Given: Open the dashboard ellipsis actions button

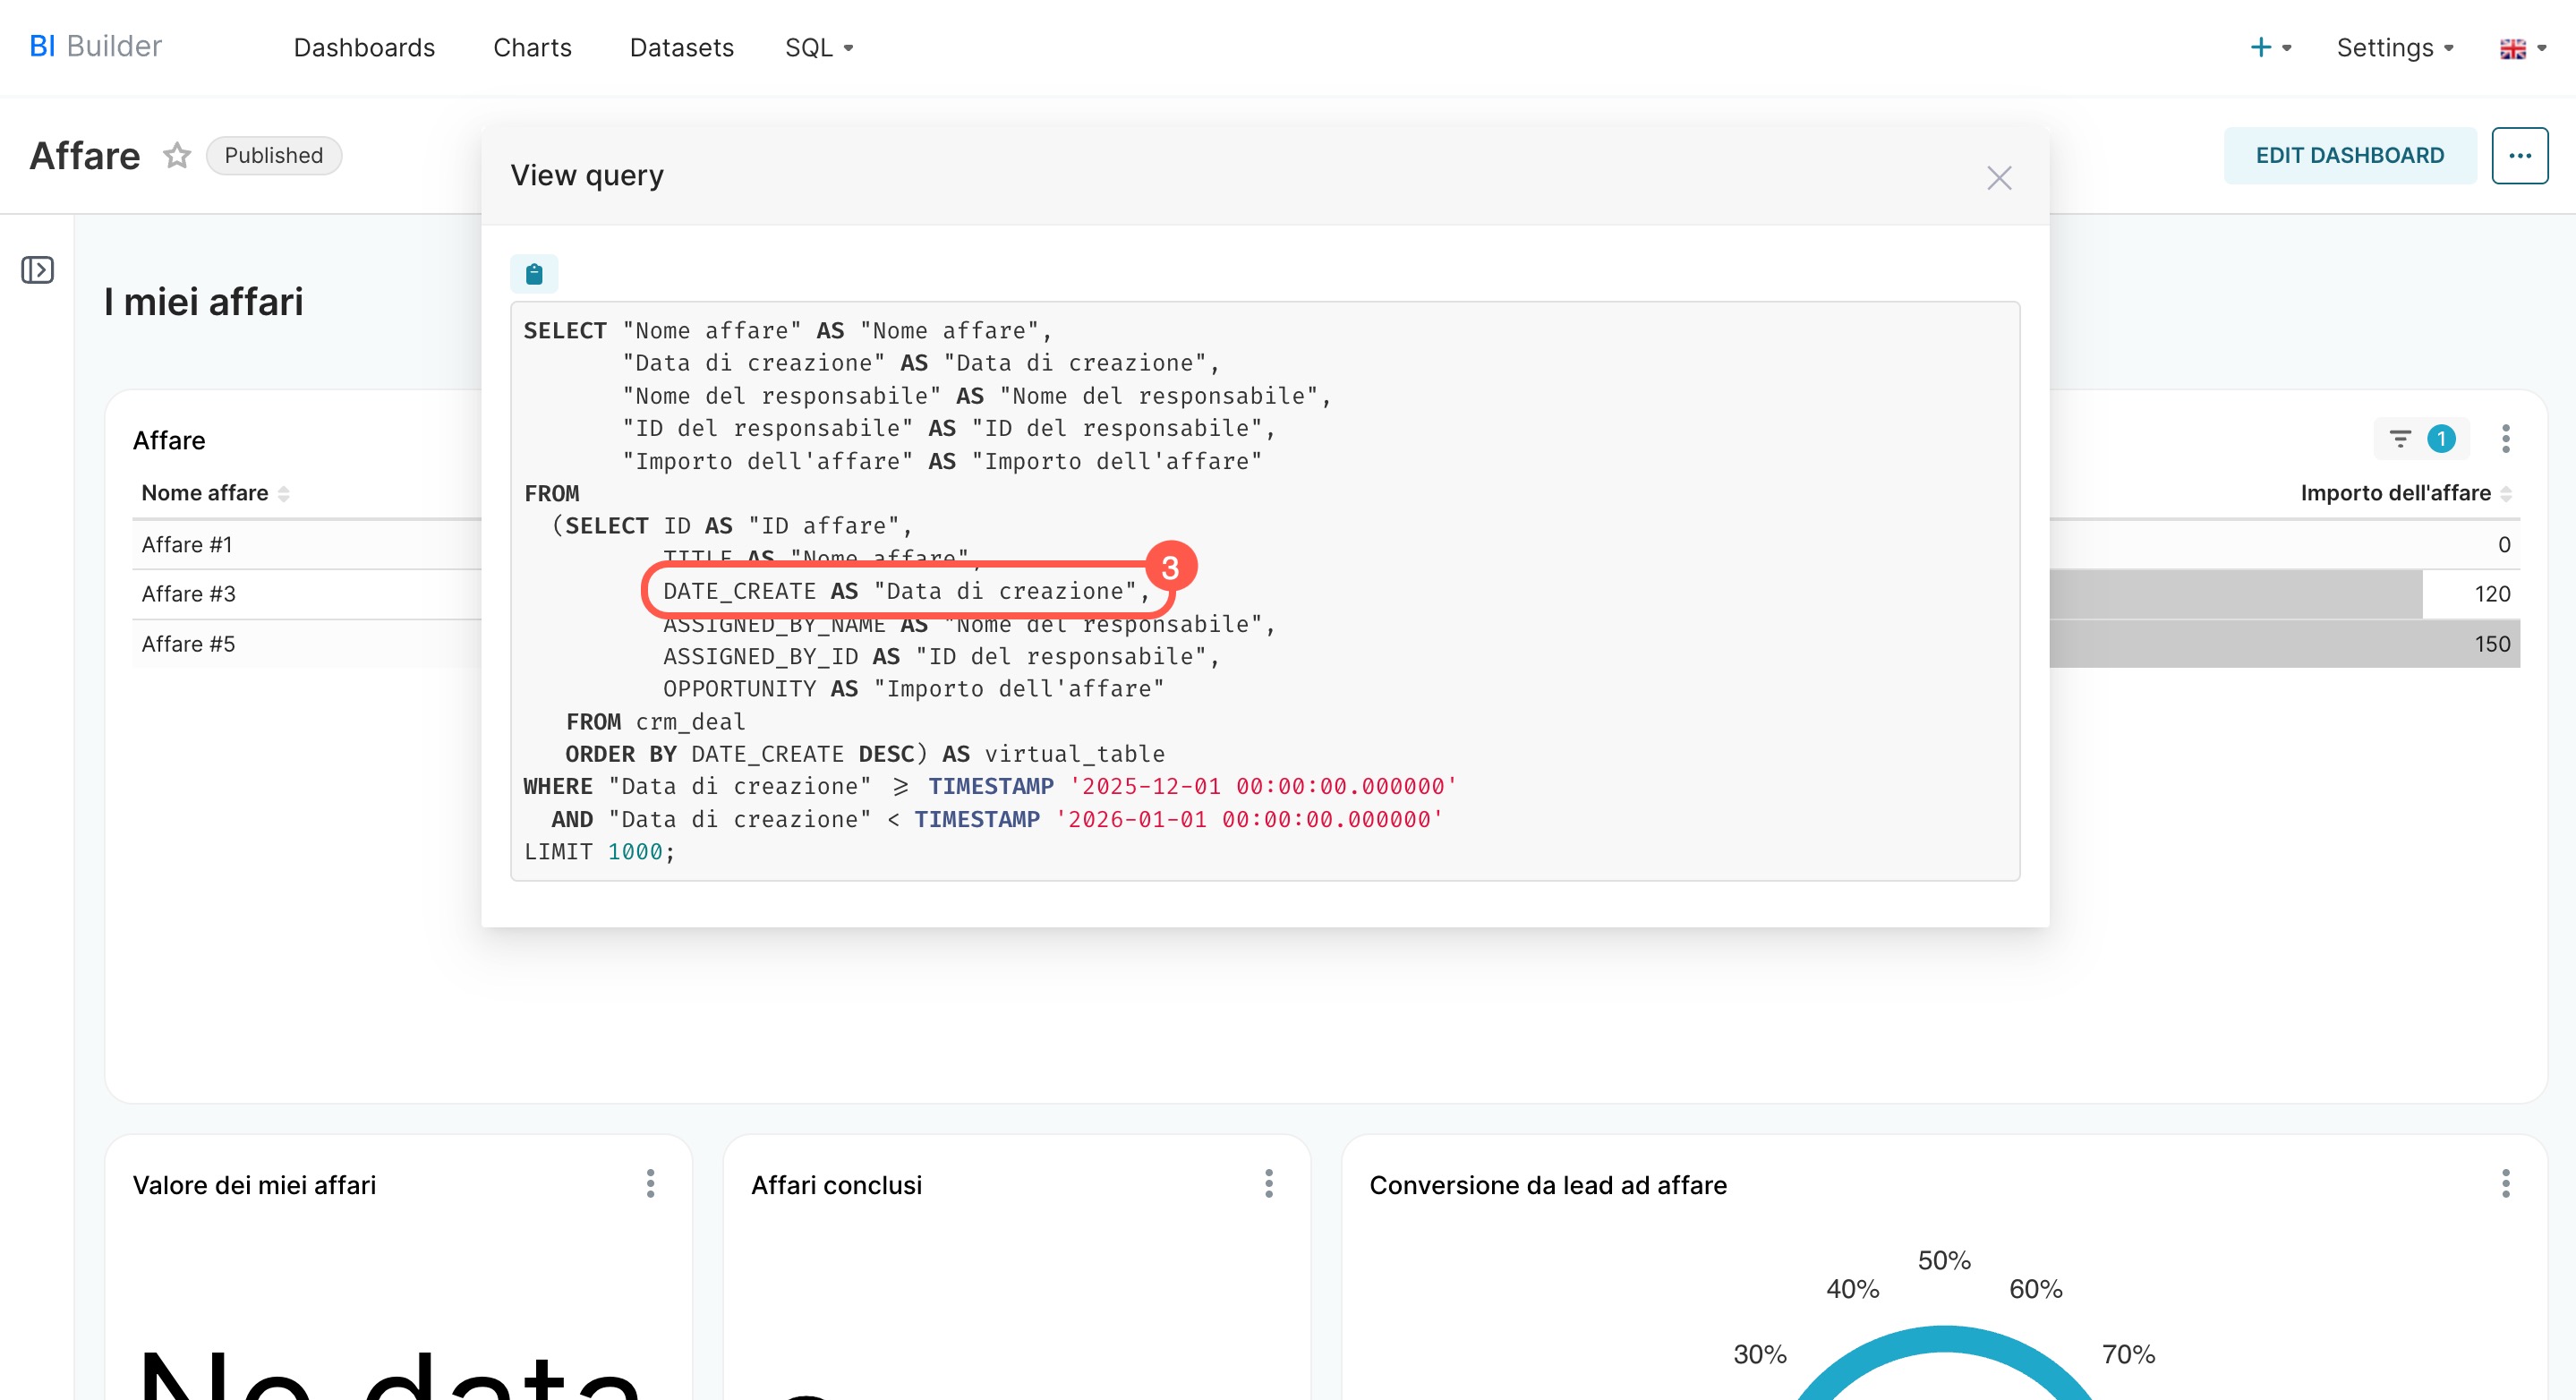Looking at the screenshot, I should [2519, 155].
